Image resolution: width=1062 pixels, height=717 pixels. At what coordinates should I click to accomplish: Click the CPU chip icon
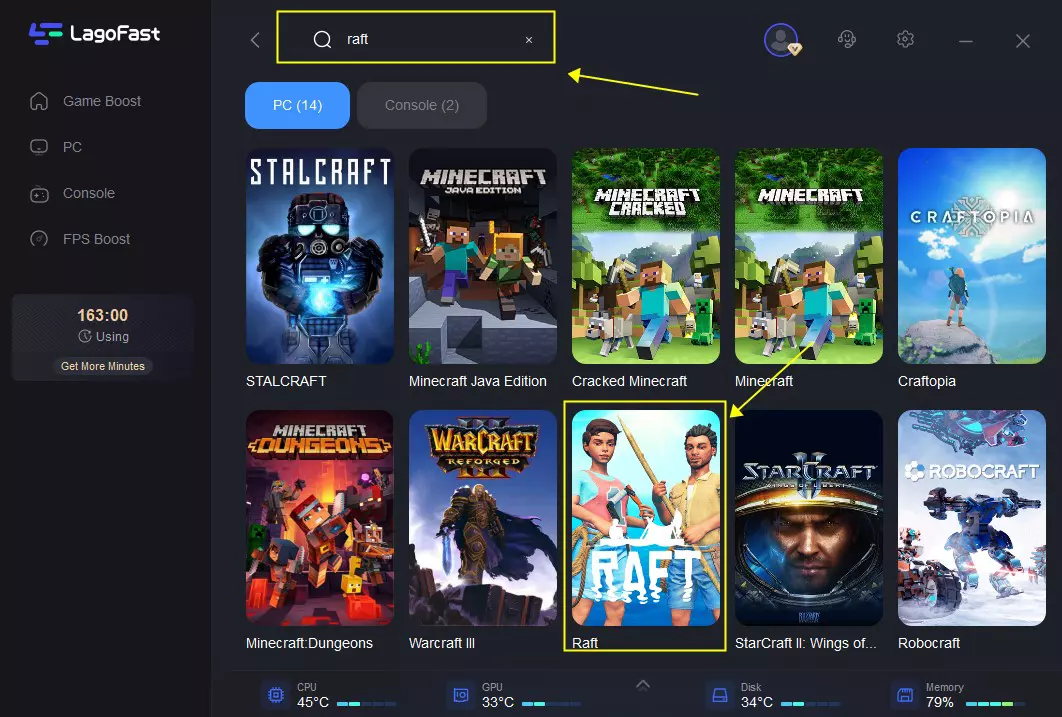coord(276,695)
